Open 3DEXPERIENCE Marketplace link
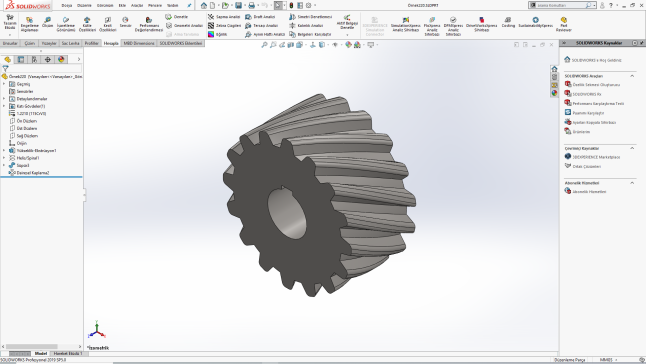 [x=596, y=157]
